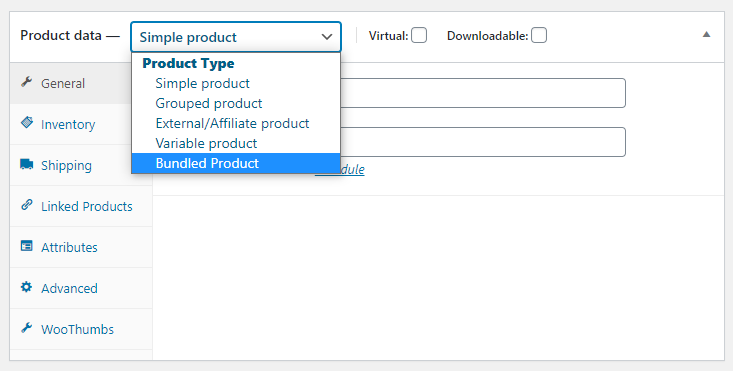Image resolution: width=733 pixels, height=371 pixels.
Task: Click the wrench icon beside General
Action: (27, 82)
